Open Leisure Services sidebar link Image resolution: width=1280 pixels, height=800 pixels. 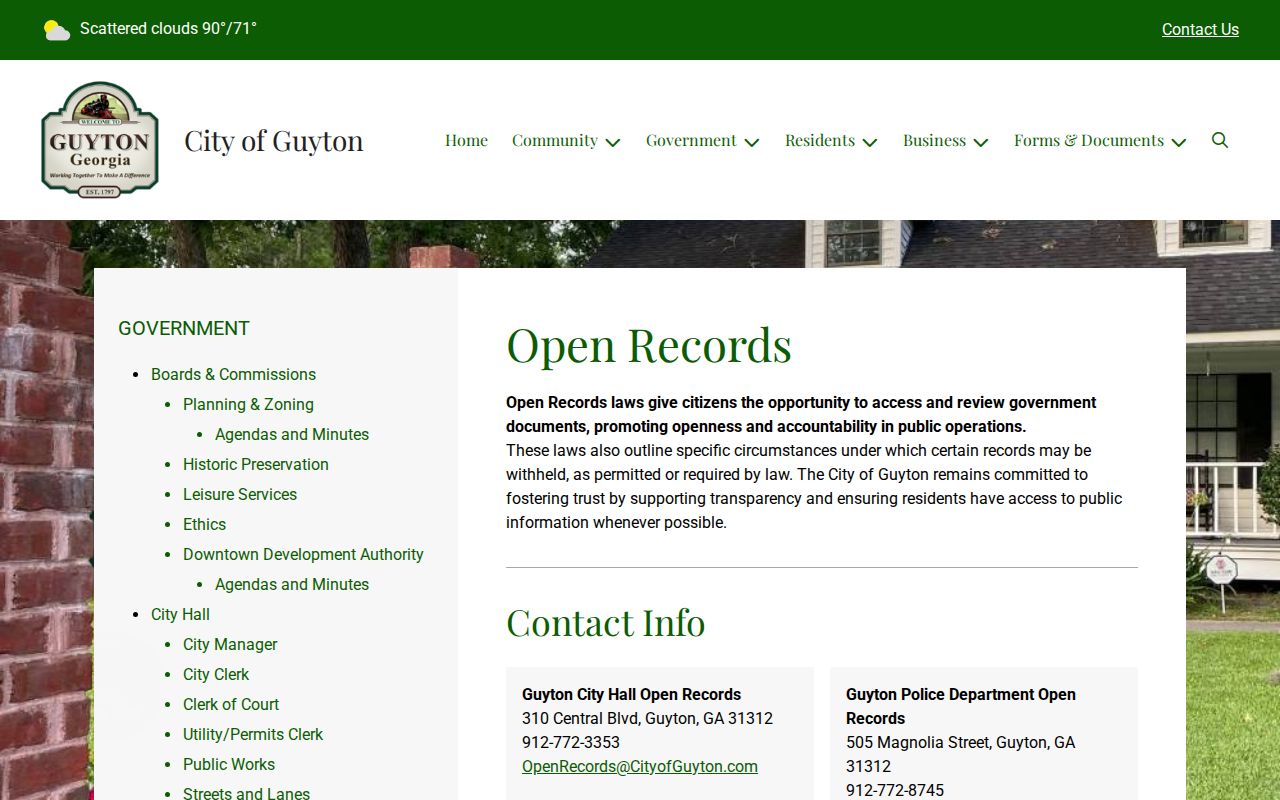pos(240,494)
